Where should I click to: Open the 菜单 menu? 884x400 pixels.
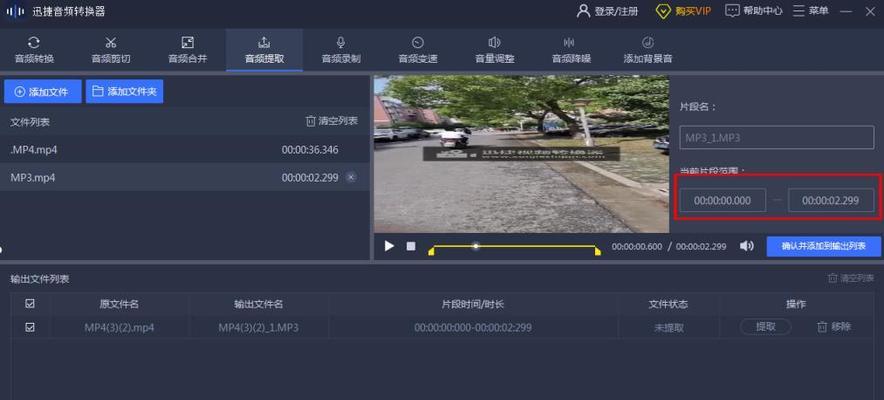coord(811,11)
